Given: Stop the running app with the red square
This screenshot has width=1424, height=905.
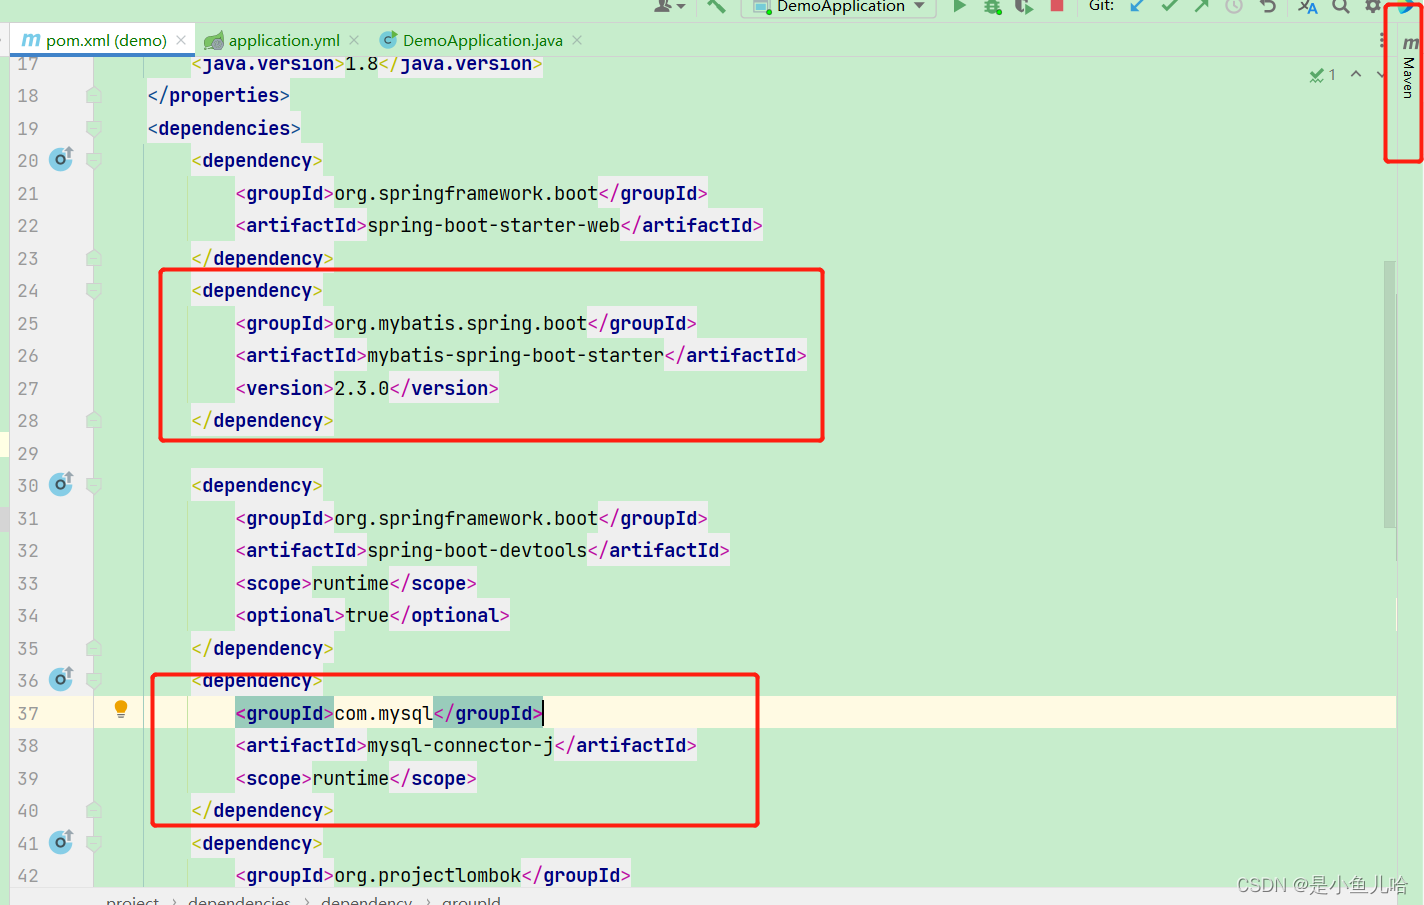Looking at the screenshot, I should (1057, 5).
